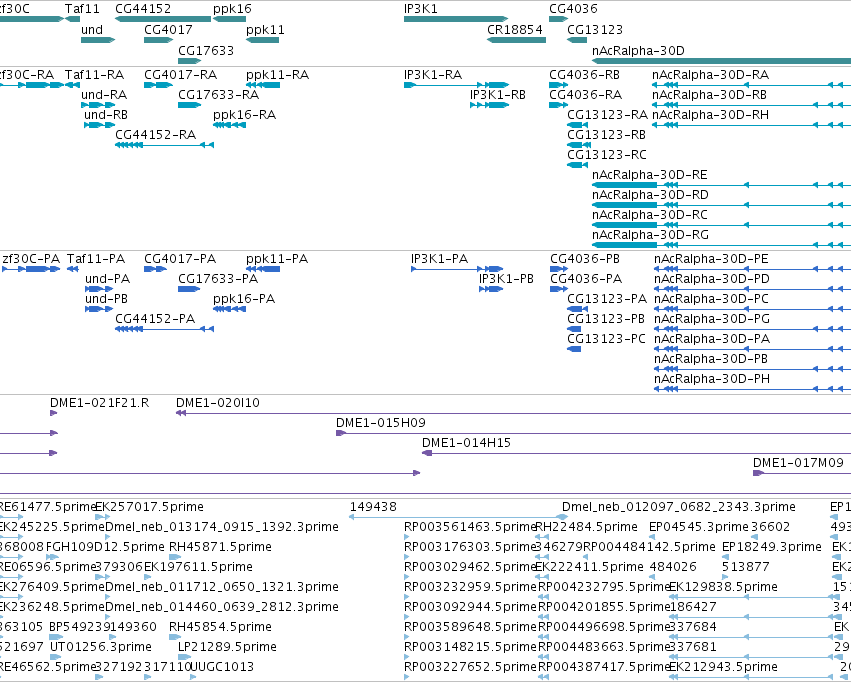Screen dimensions: 851x682
Task: Select the nAcRalpha-30D-RG transcript
Action: [x=721, y=245]
